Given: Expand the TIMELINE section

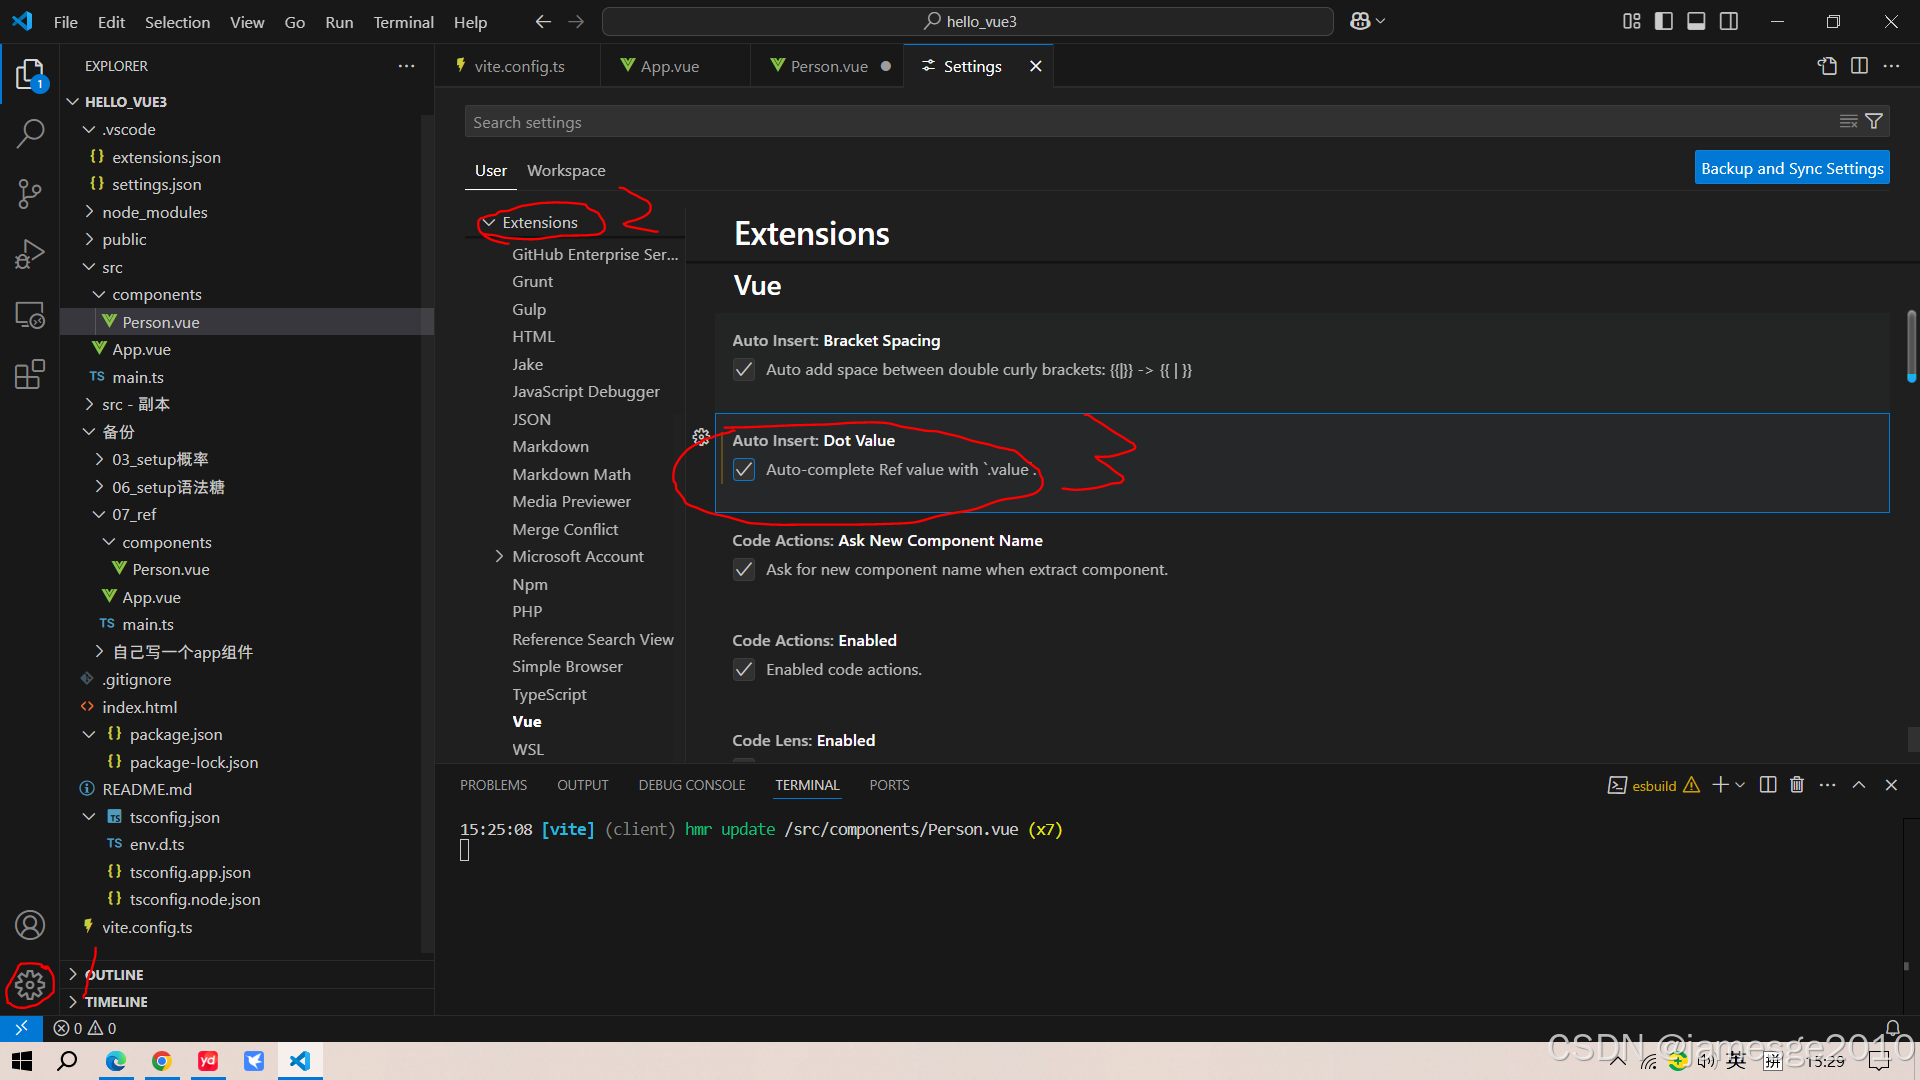Looking at the screenshot, I should (247, 1001).
